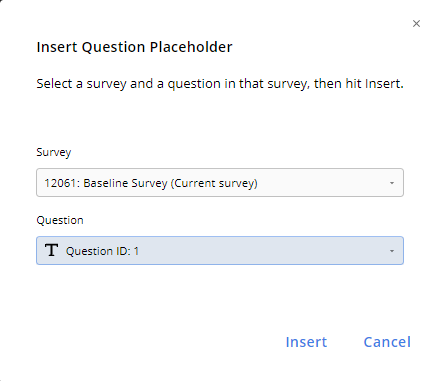This screenshot has height=381, width=436.
Task: Open the Question combo box
Action: click(x=220, y=251)
